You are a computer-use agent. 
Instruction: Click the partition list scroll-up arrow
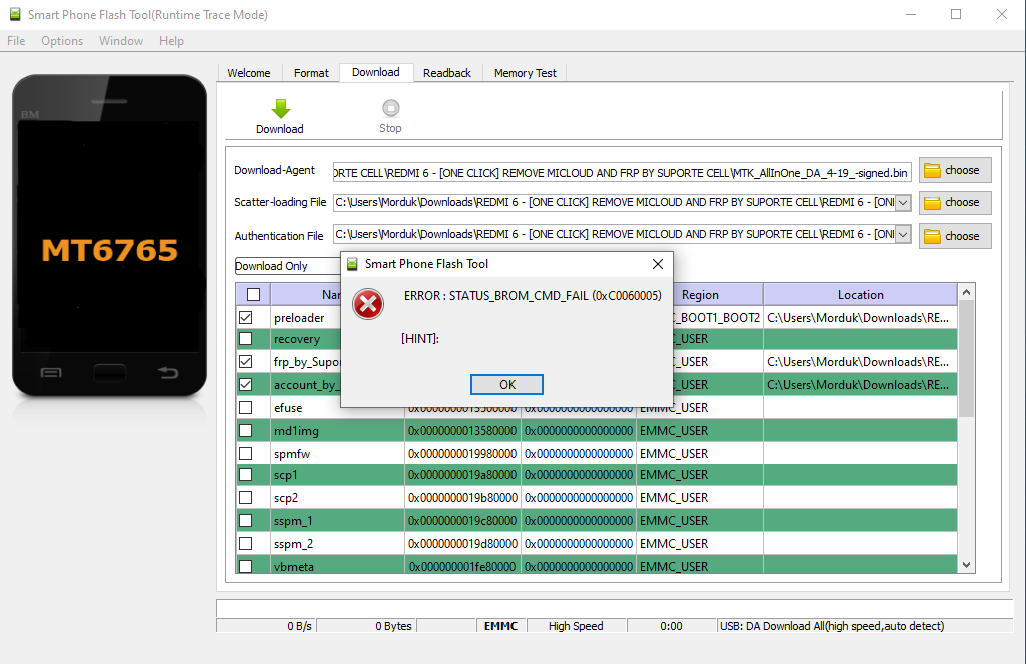pos(966,292)
